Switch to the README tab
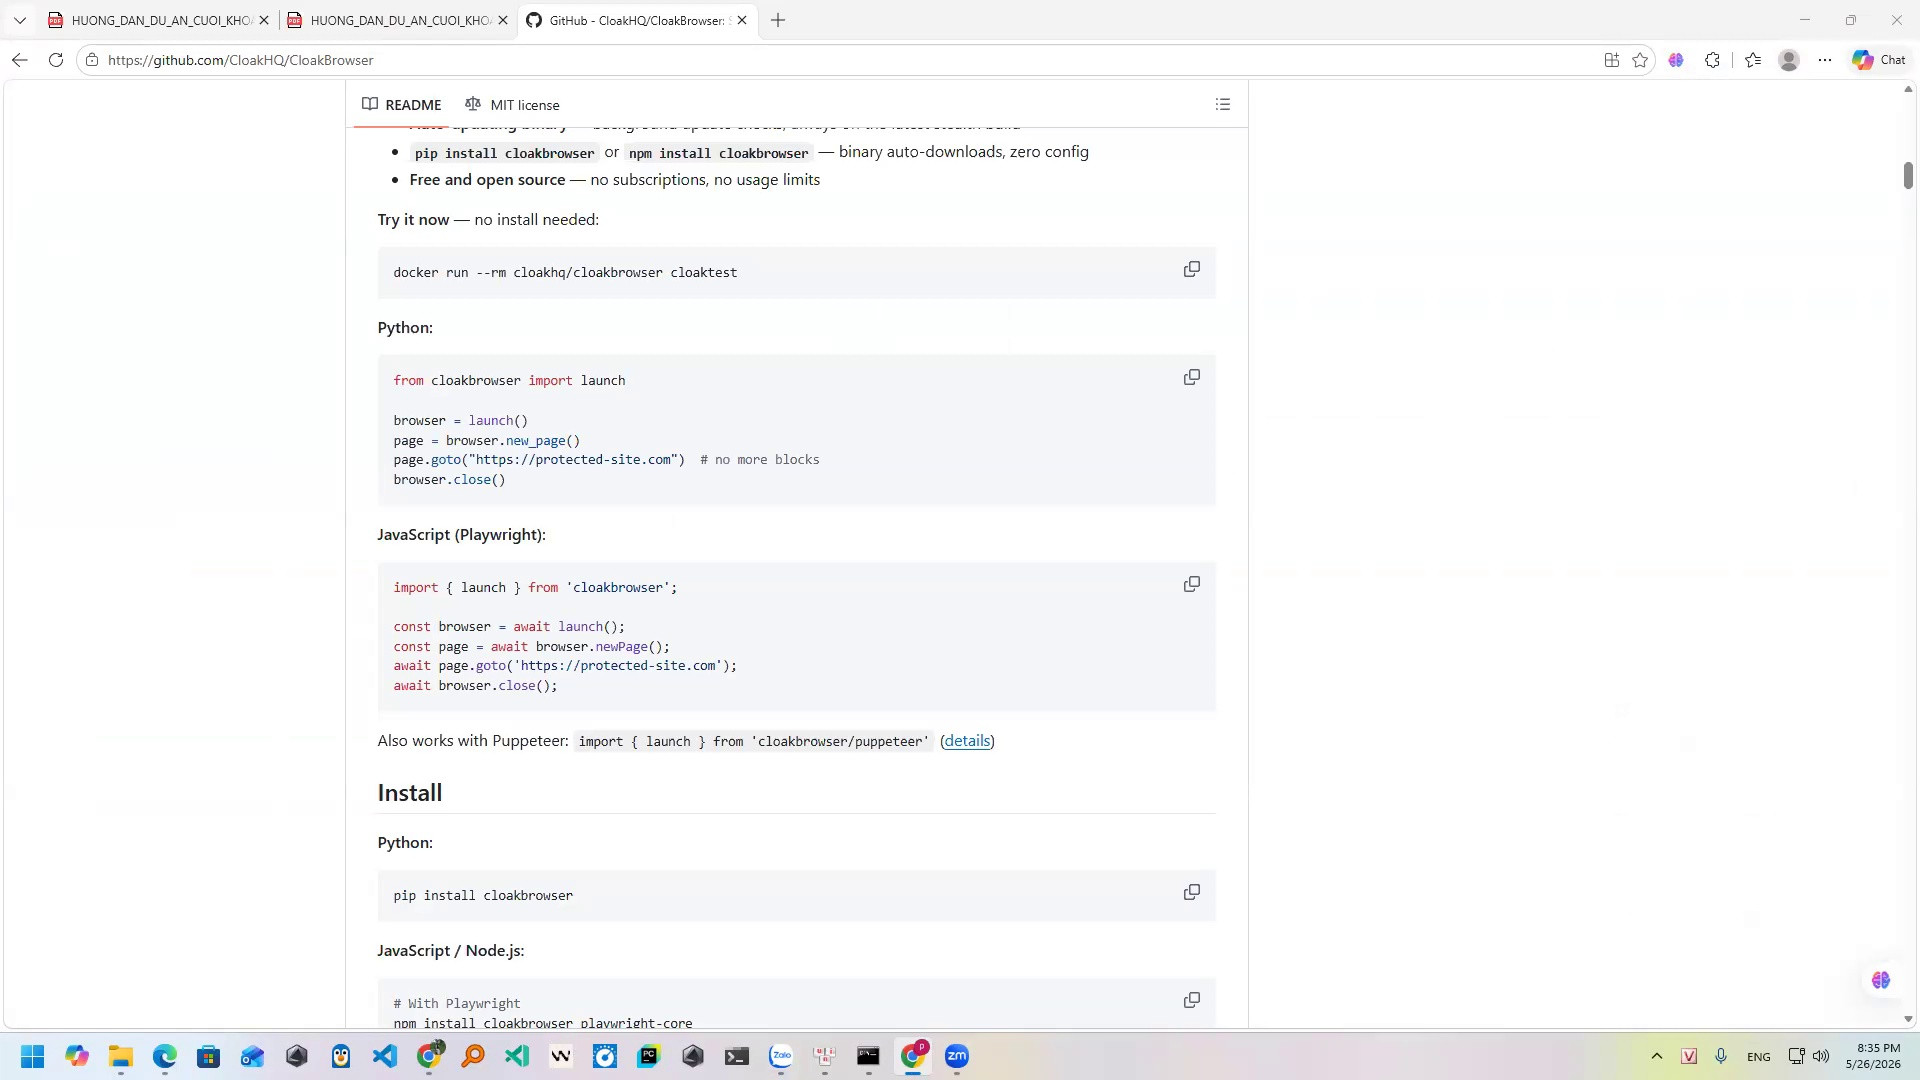1920x1080 pixels. (x=402, y=105)
